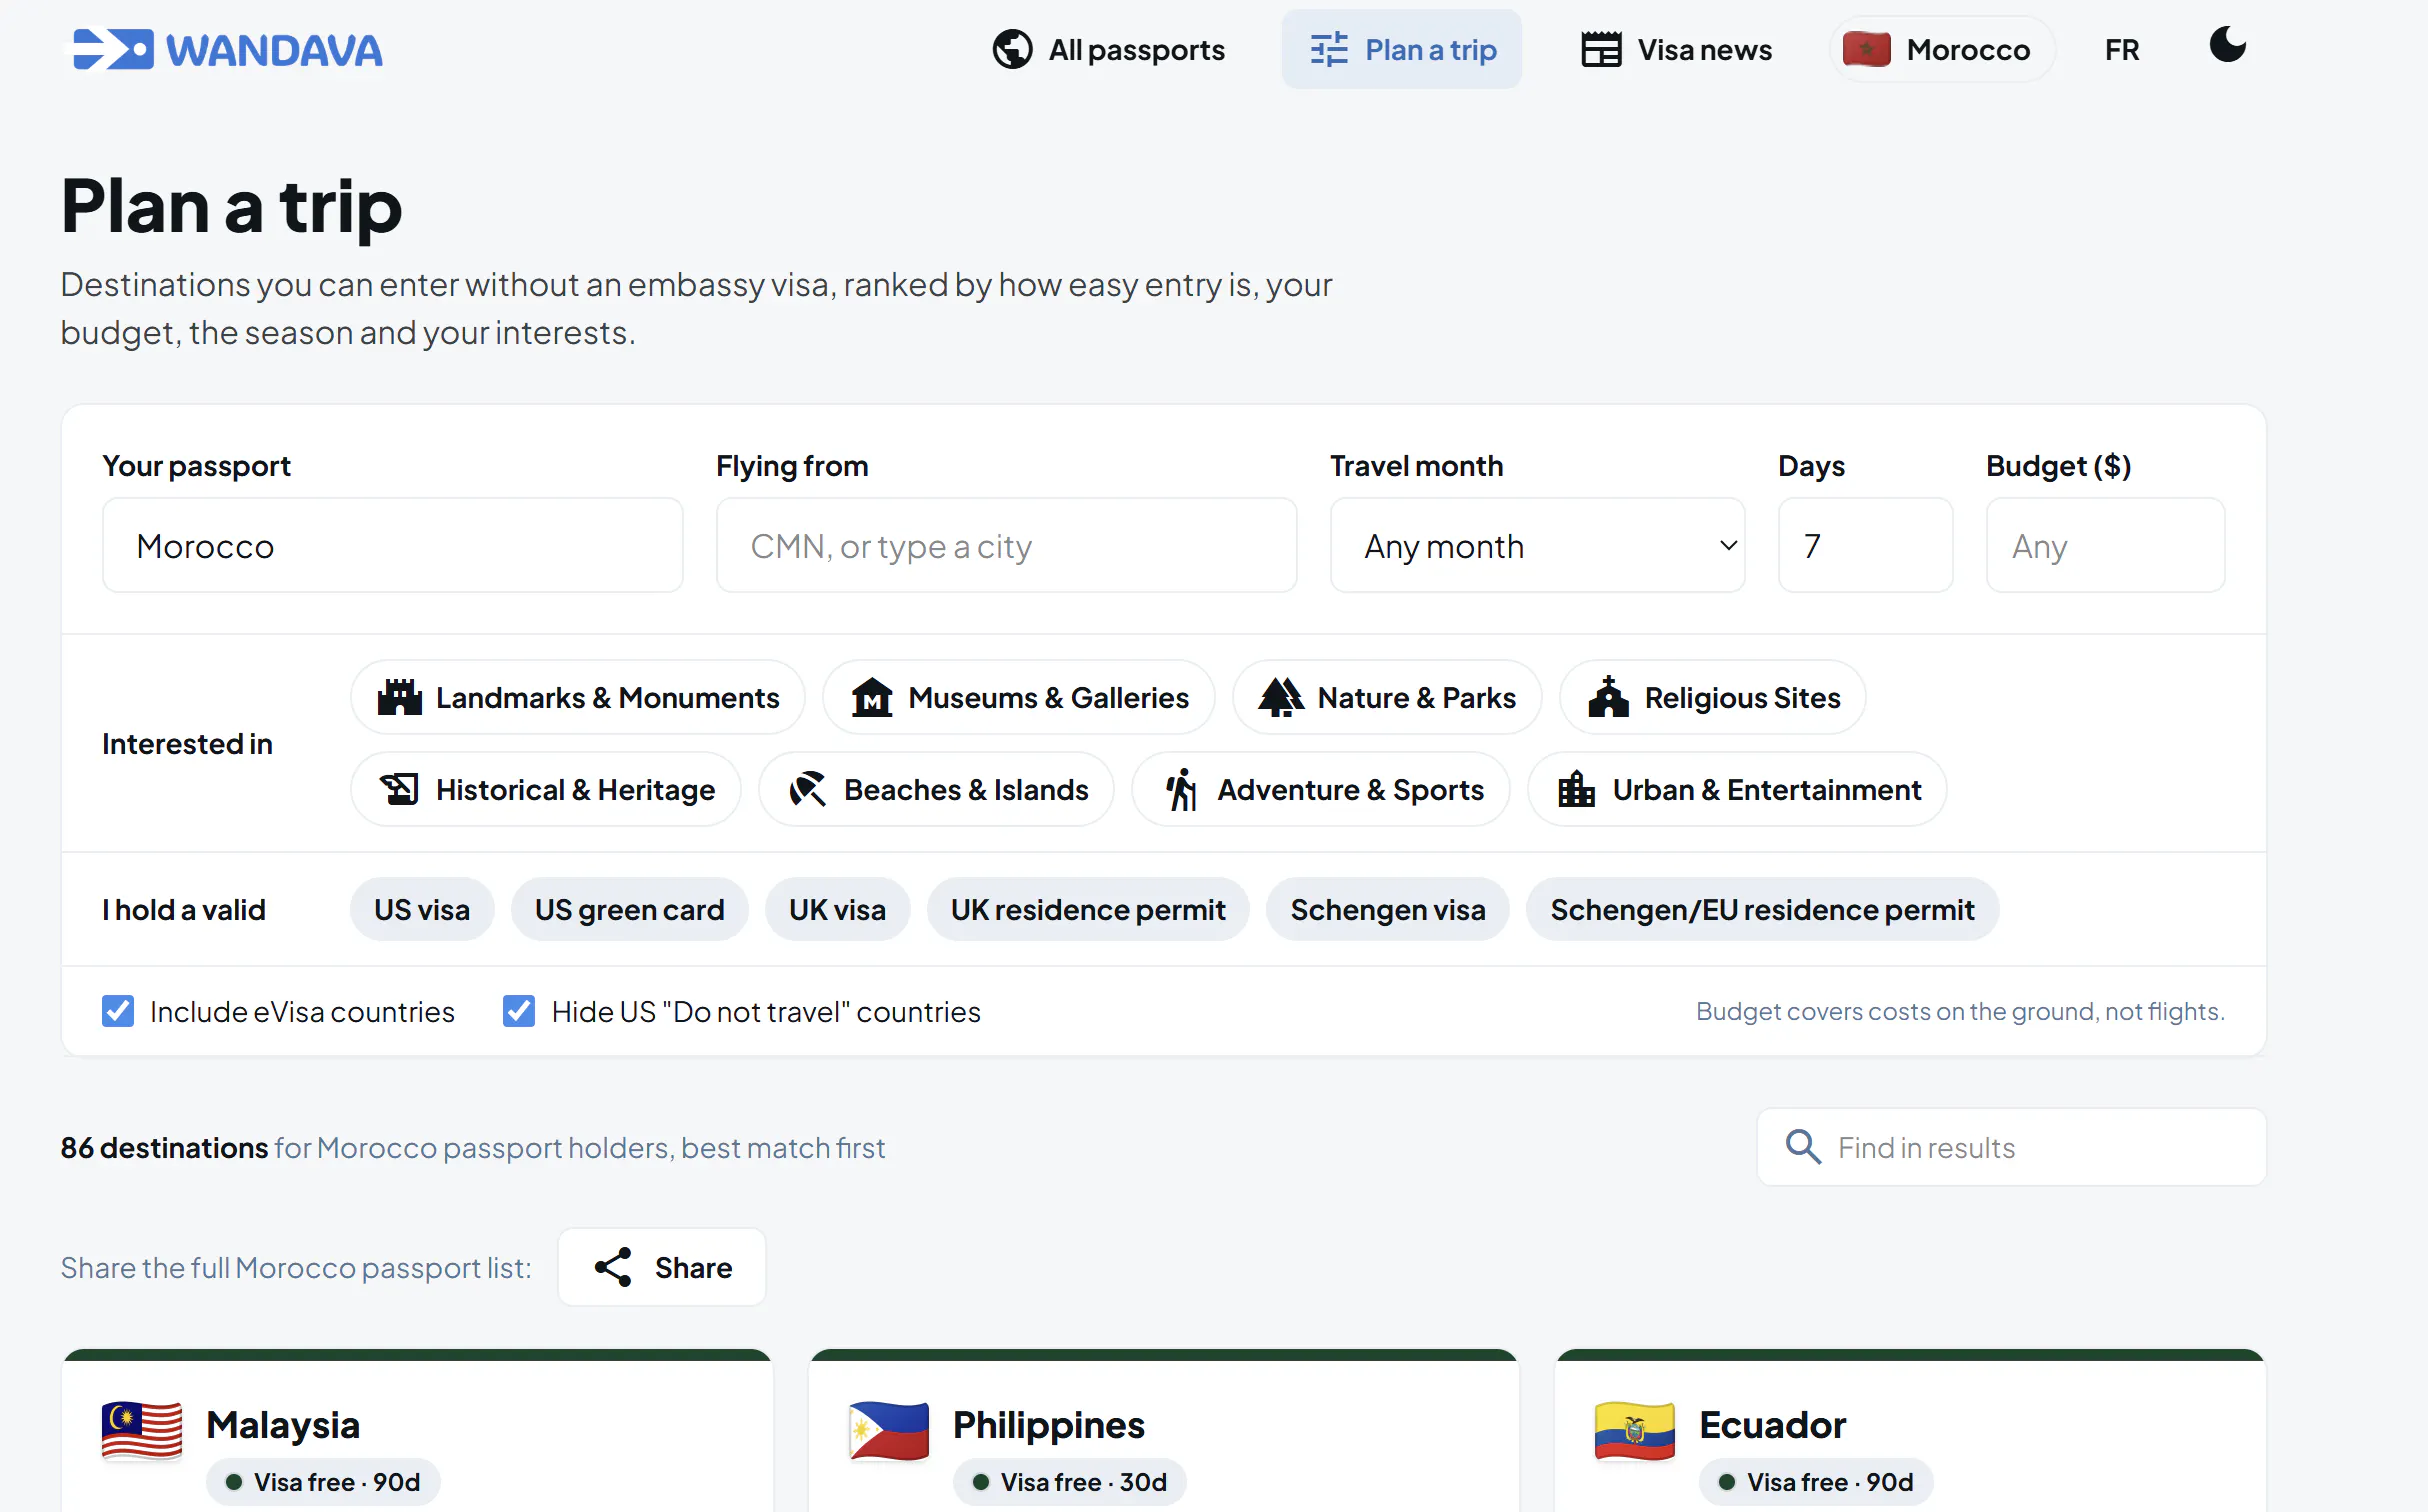Share the Morocco passport list

(x=662, y=1268)
